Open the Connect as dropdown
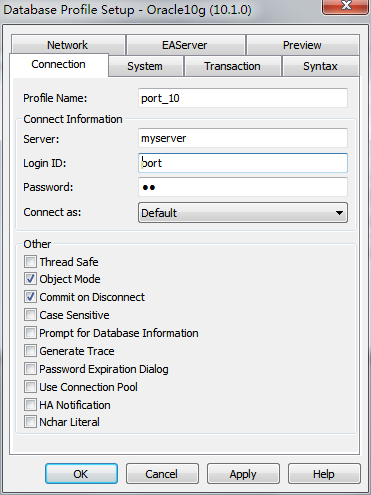The image size is (371, 495). [x=243, y=213]
